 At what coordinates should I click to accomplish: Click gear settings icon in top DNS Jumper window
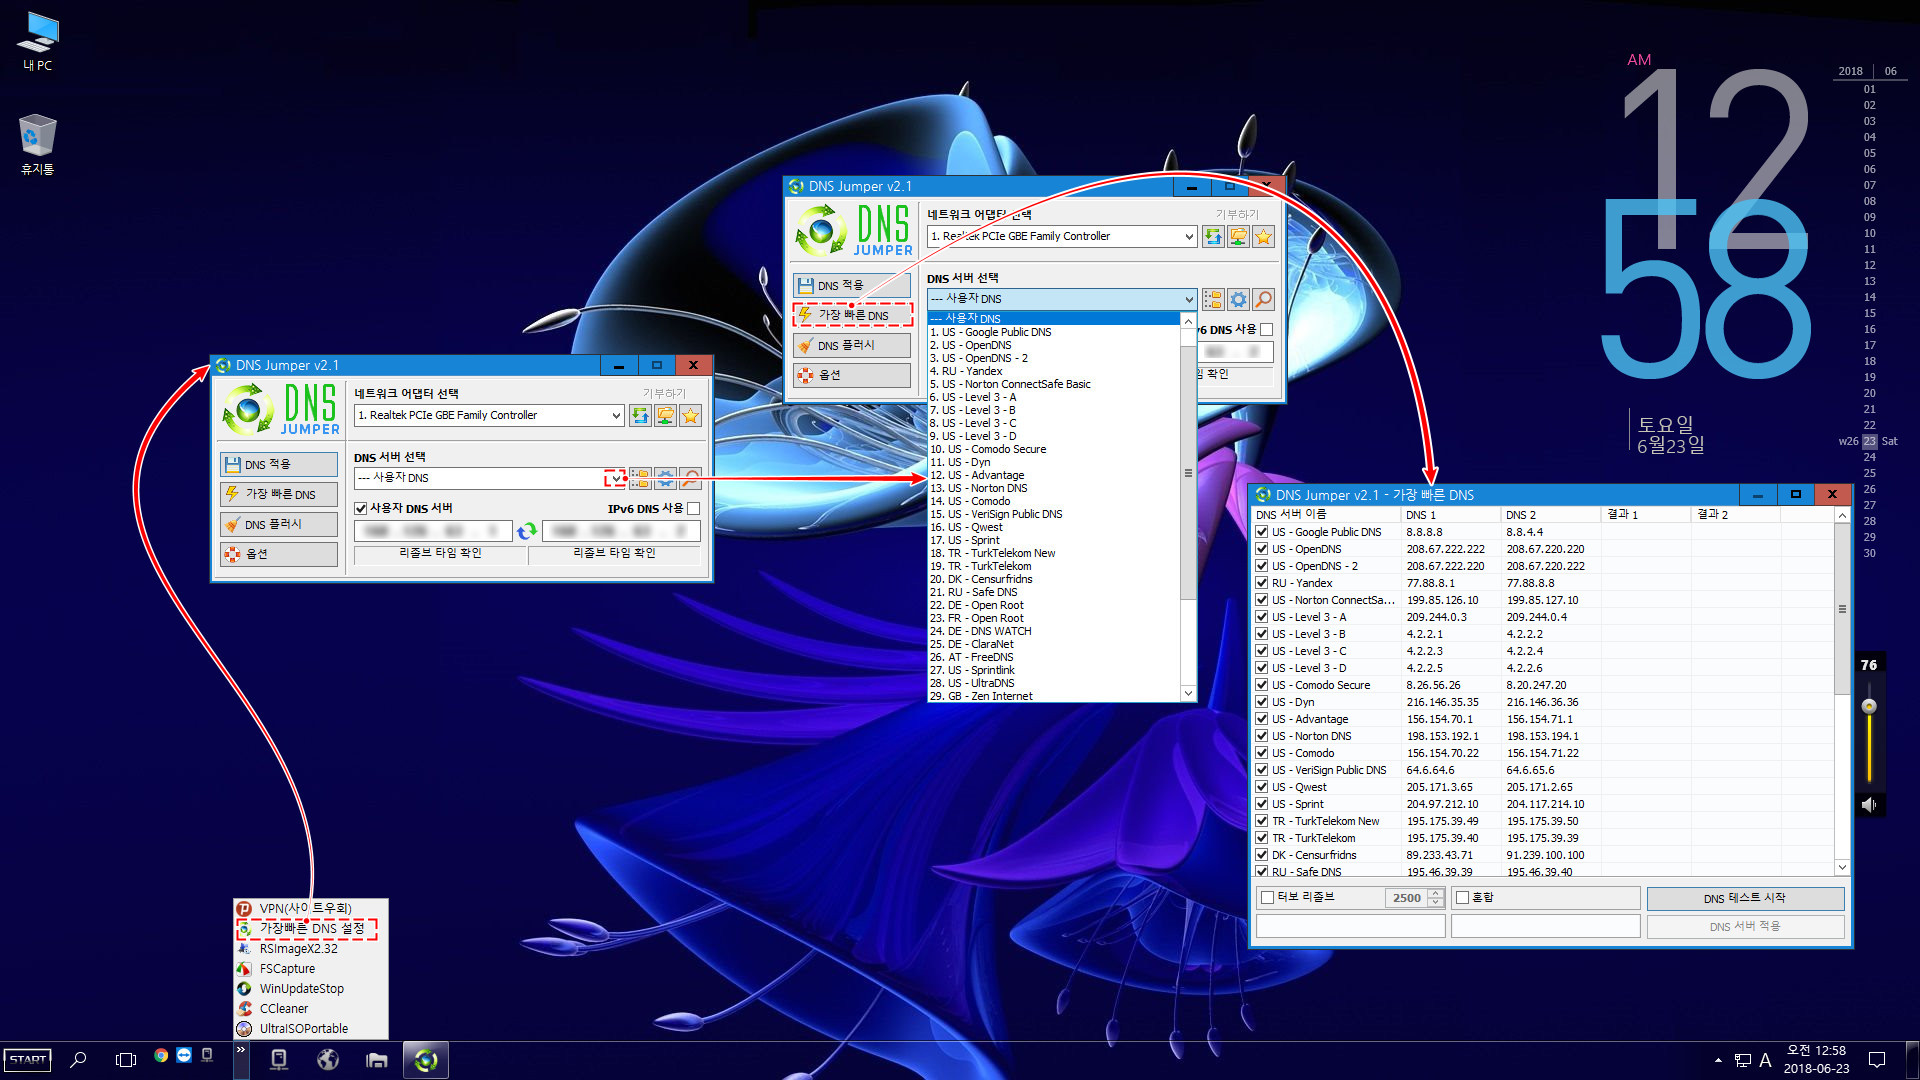click(1238, 299)
